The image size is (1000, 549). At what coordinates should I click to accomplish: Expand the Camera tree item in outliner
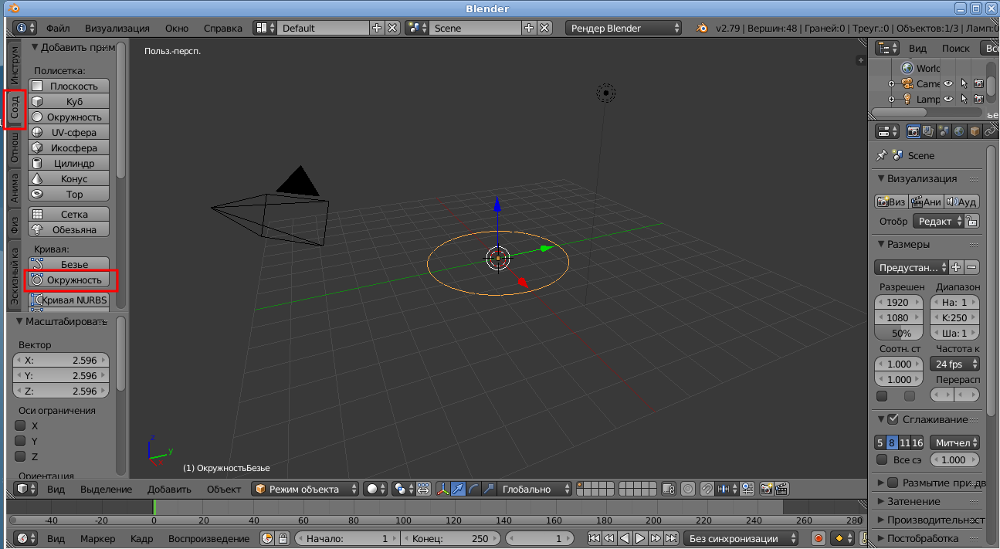(x=892, y=84)
